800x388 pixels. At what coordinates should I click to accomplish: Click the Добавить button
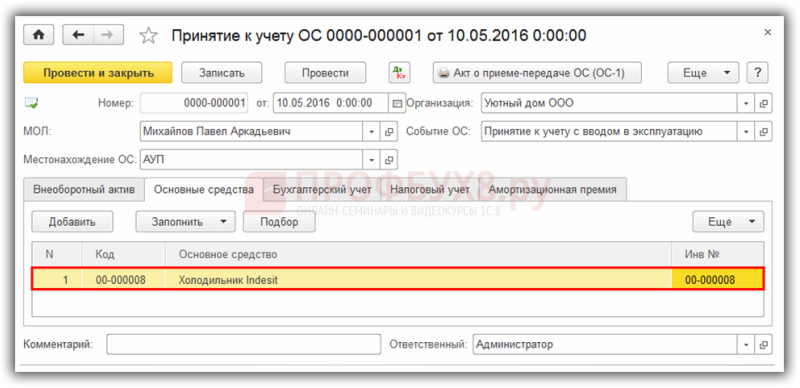pos(72,222)
